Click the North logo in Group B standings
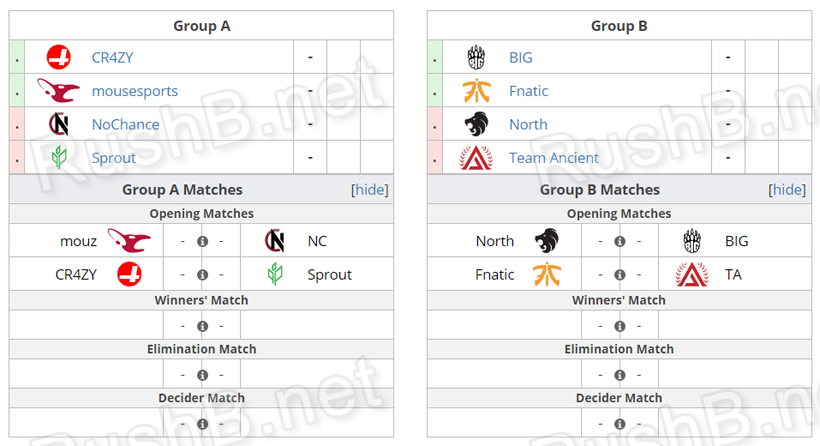The image size is (820, 446). [476, 124]
